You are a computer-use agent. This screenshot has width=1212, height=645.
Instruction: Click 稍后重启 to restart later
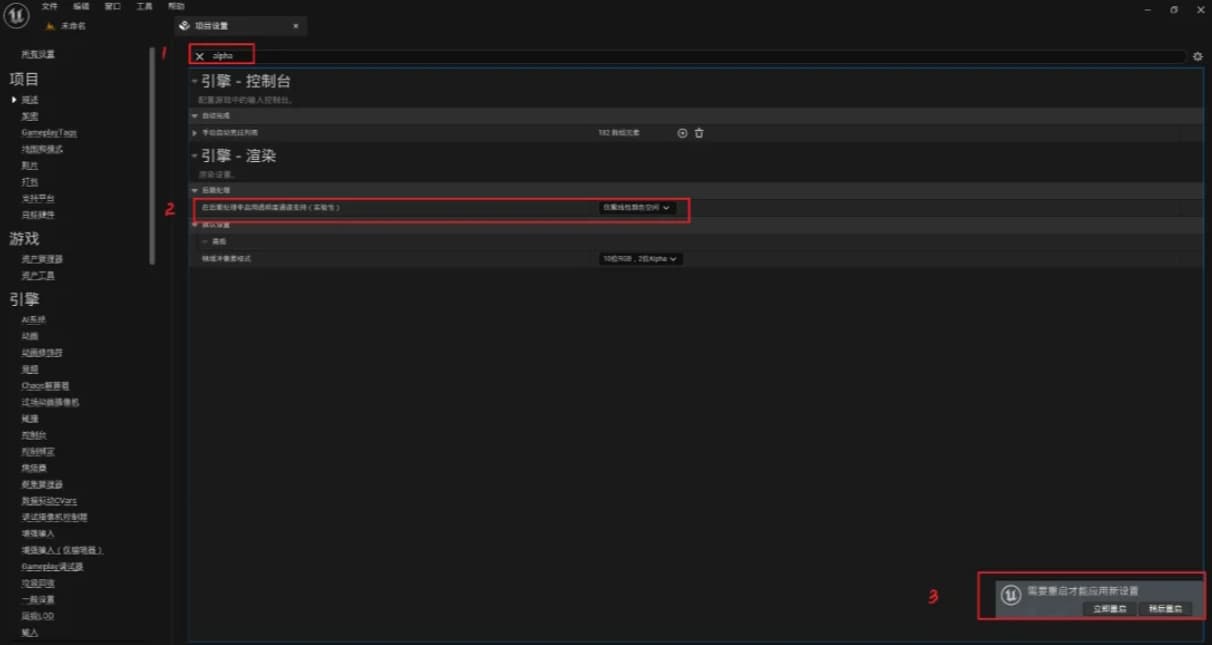[x=1165, y=609]
